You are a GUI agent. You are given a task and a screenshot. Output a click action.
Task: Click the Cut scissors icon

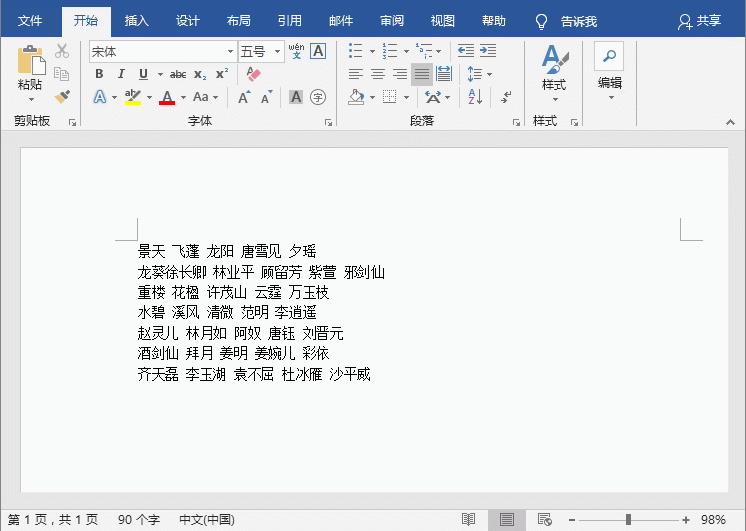coord(62,51)
